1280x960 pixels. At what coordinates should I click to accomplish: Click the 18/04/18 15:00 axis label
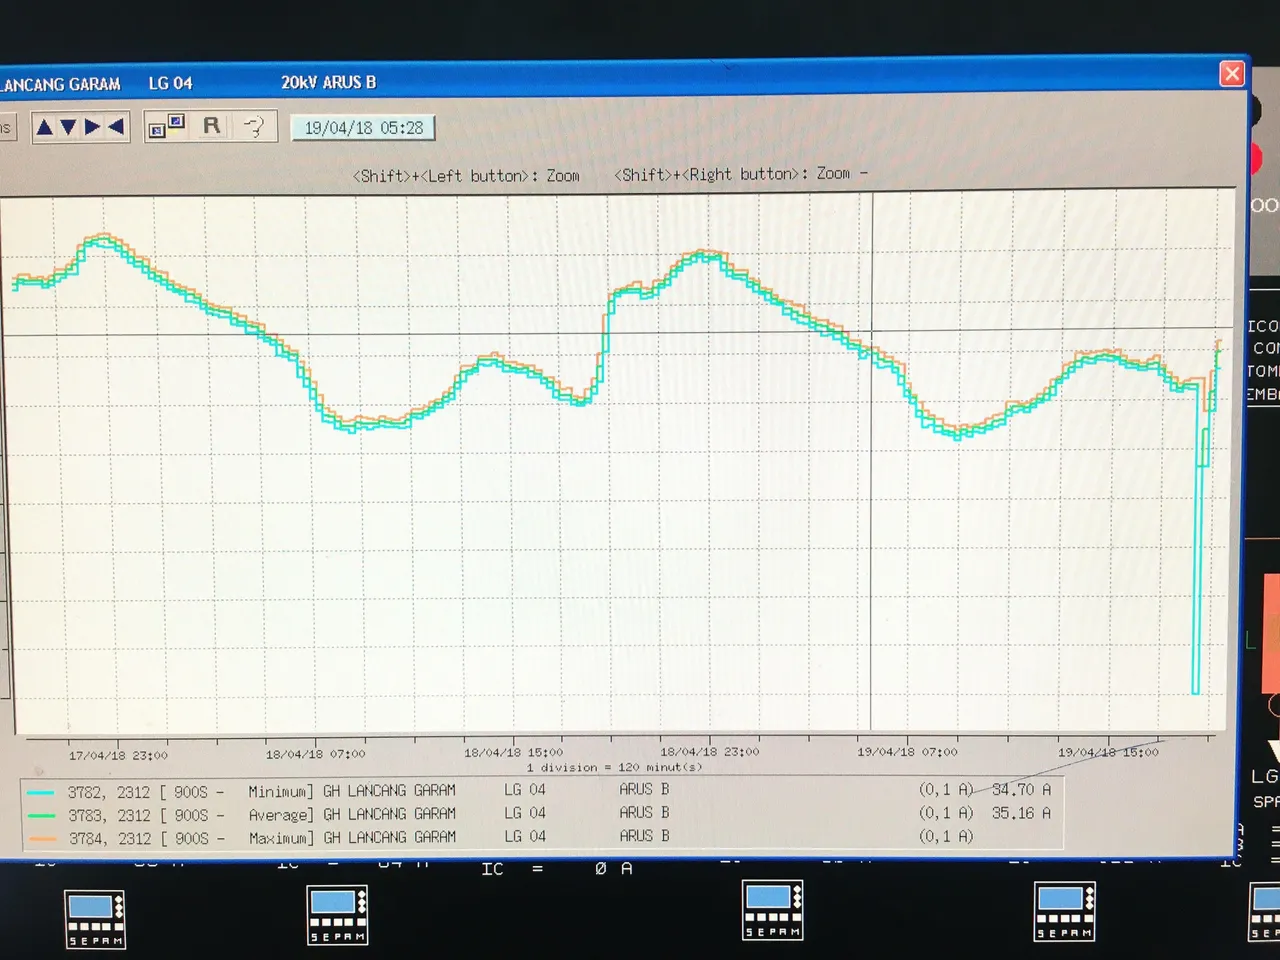(x=513, y=752)
